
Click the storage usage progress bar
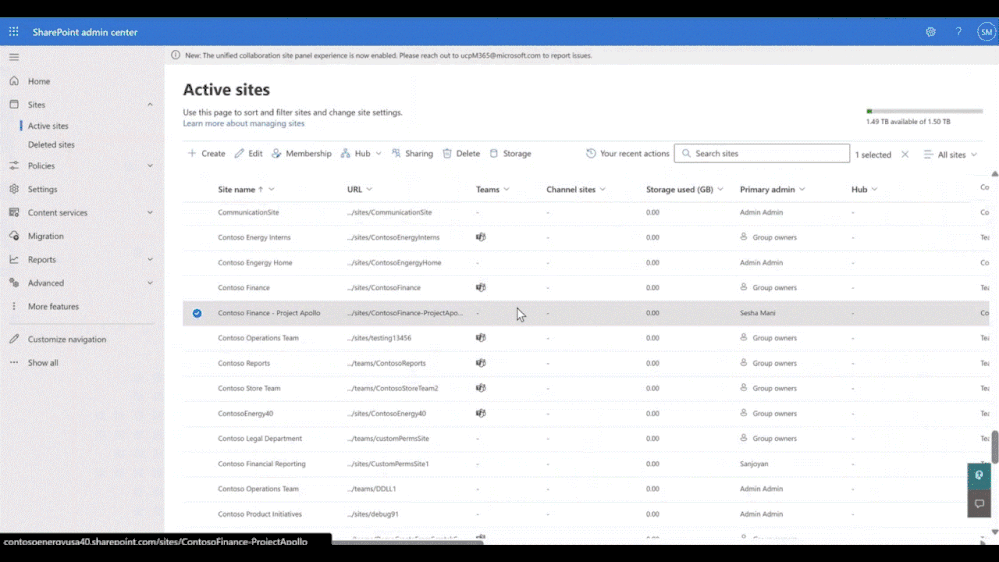(x=924, y=112)
